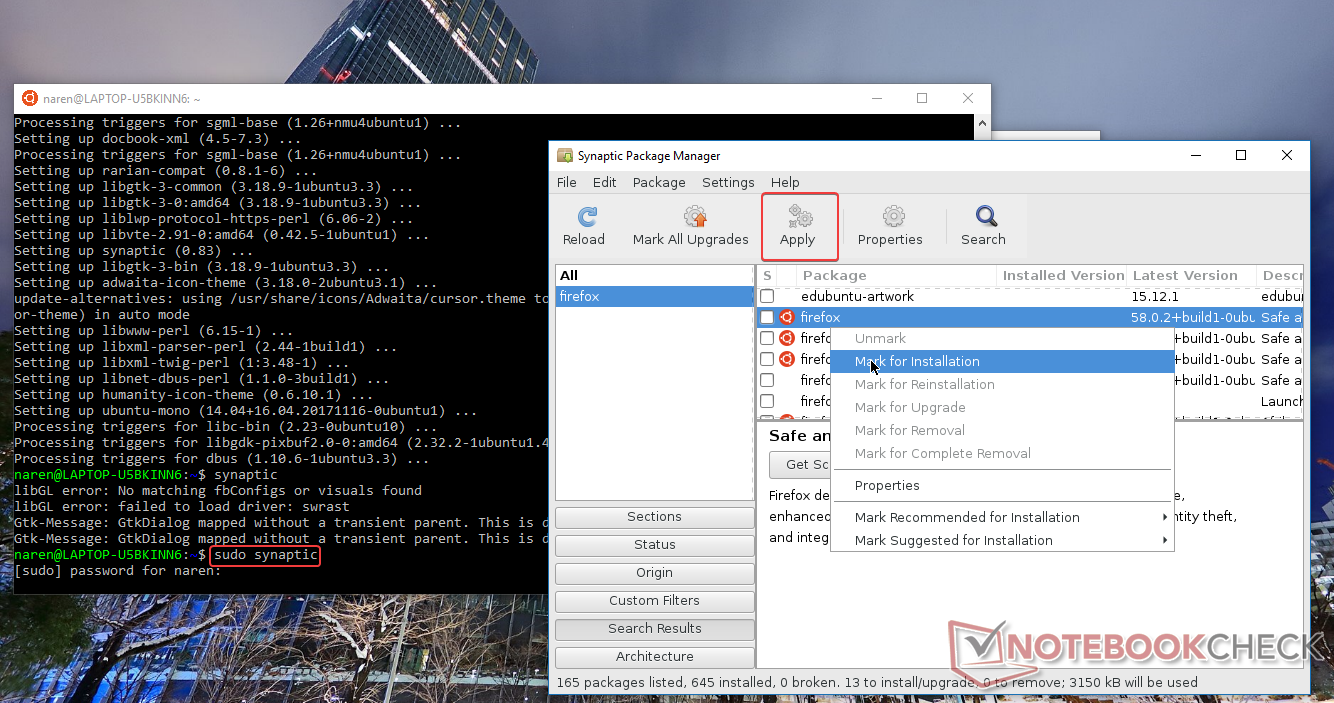The width and height of the screenshot is (1334, 703).
Task: Sort by the Package column header
Action: (897, 275)
